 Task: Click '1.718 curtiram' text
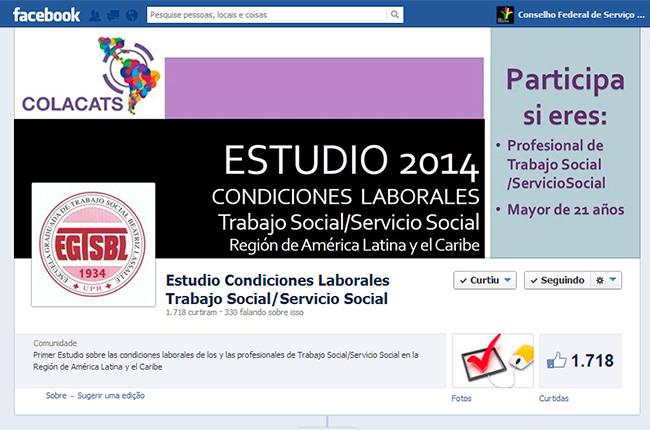[x=191, y=312]
